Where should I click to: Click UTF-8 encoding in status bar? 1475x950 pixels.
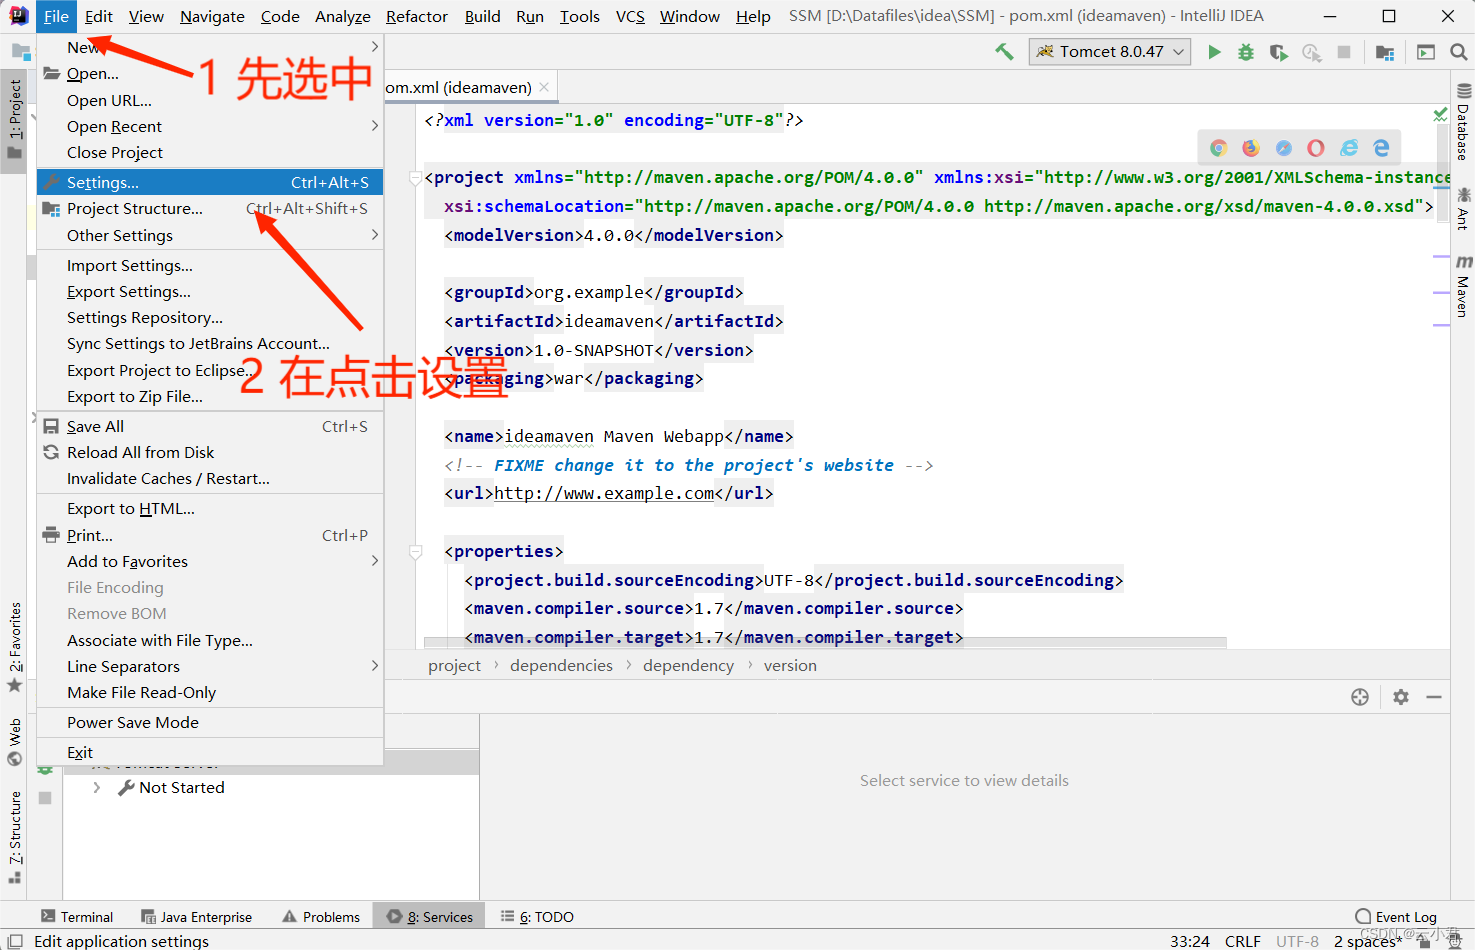1297,941
